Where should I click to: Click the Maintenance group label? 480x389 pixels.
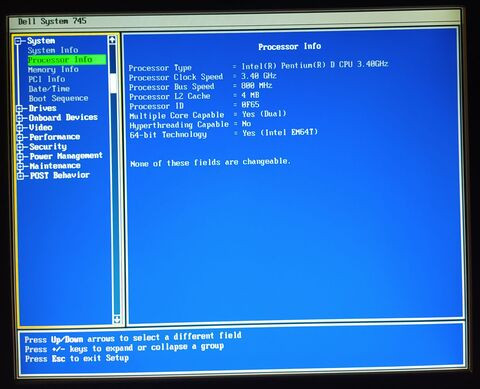point(55,166)
